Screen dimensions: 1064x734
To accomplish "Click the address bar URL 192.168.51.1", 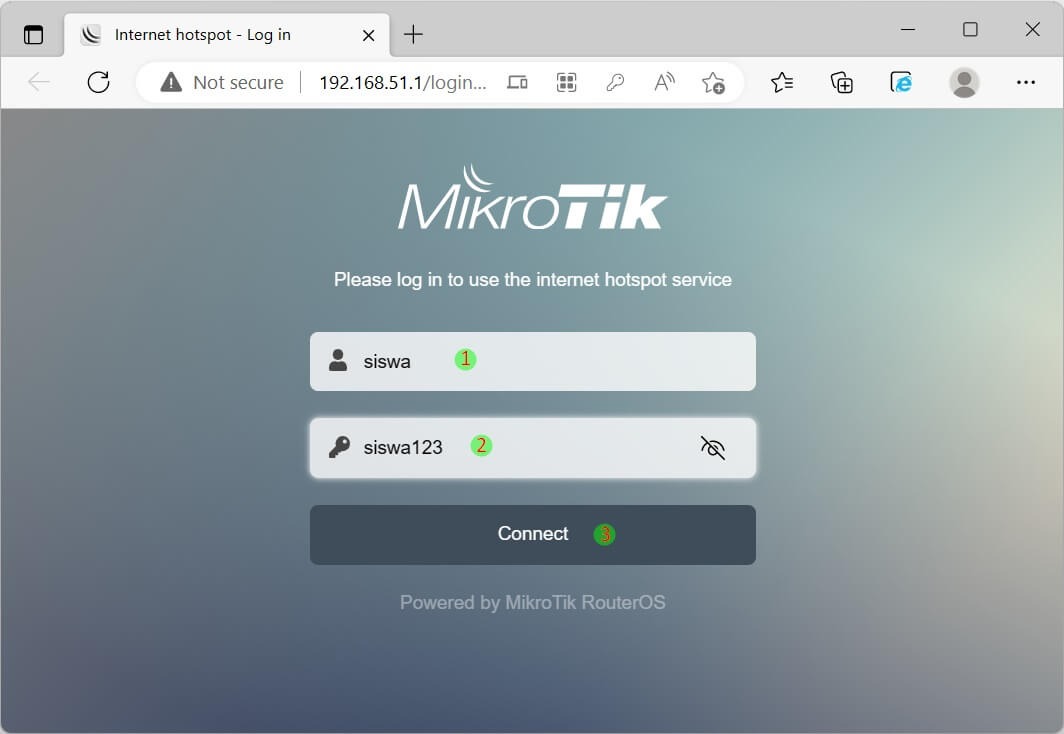I will [x=402, y=82].
